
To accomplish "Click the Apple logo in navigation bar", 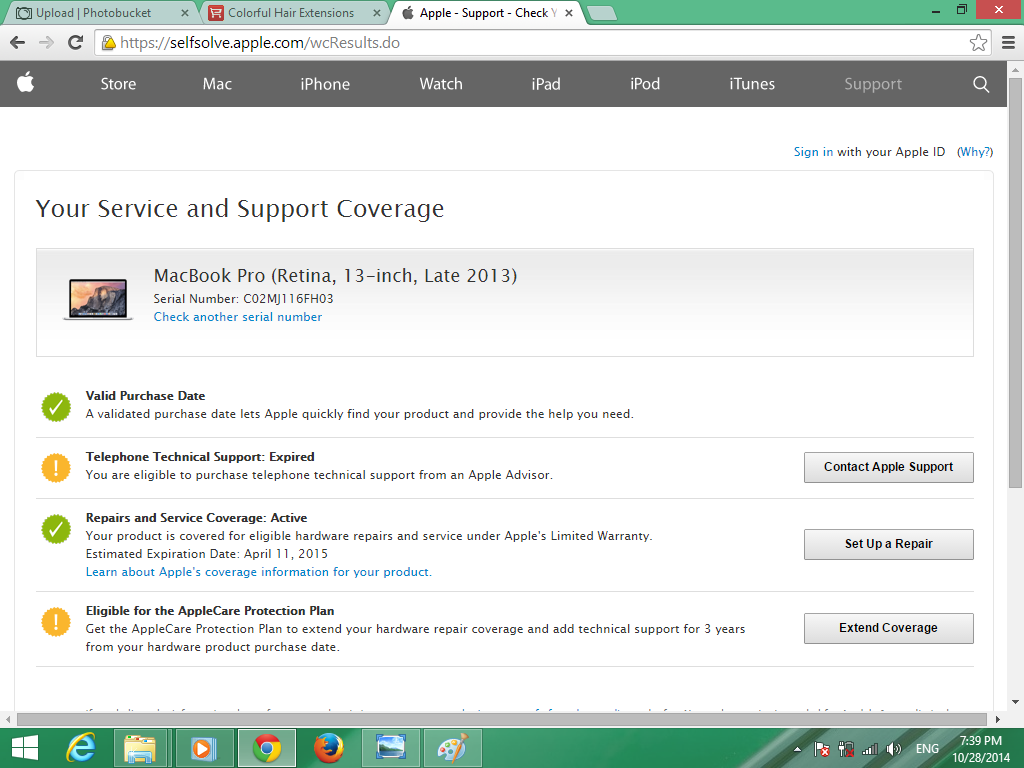I will (x=26, y=84).
